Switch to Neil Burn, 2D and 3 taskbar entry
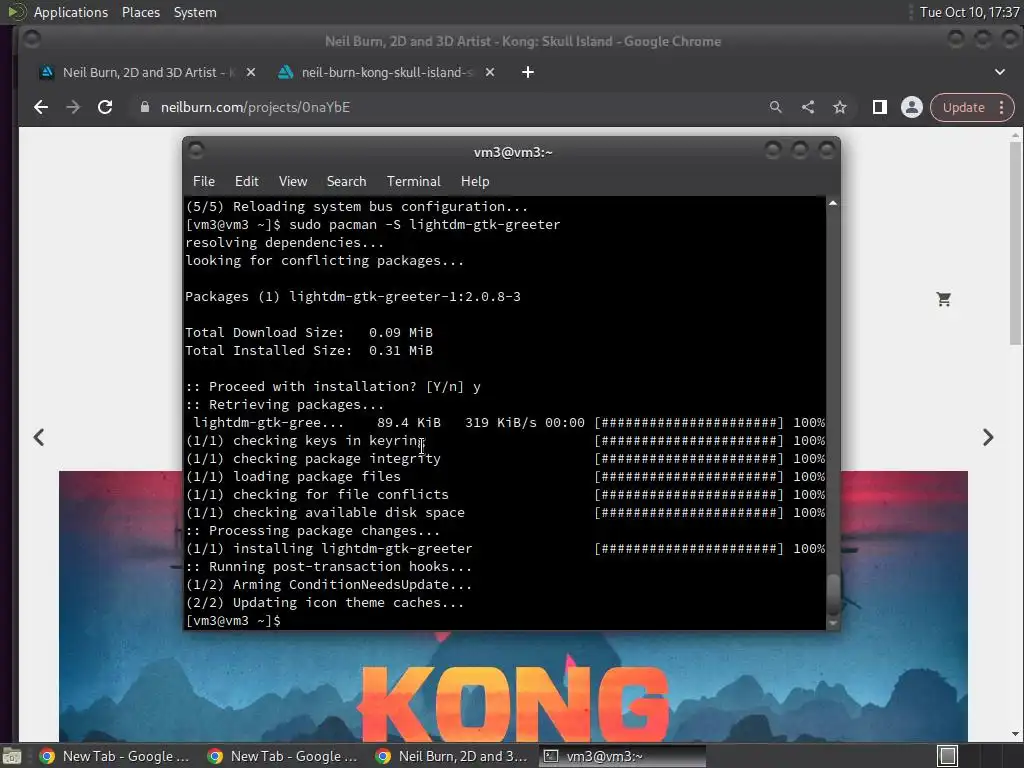Viewport: 1024px width, 768px height. click(452, 756)
